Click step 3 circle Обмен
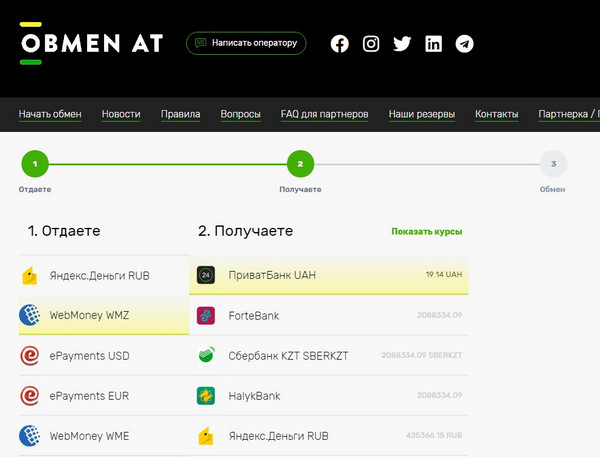 point(553,164)
